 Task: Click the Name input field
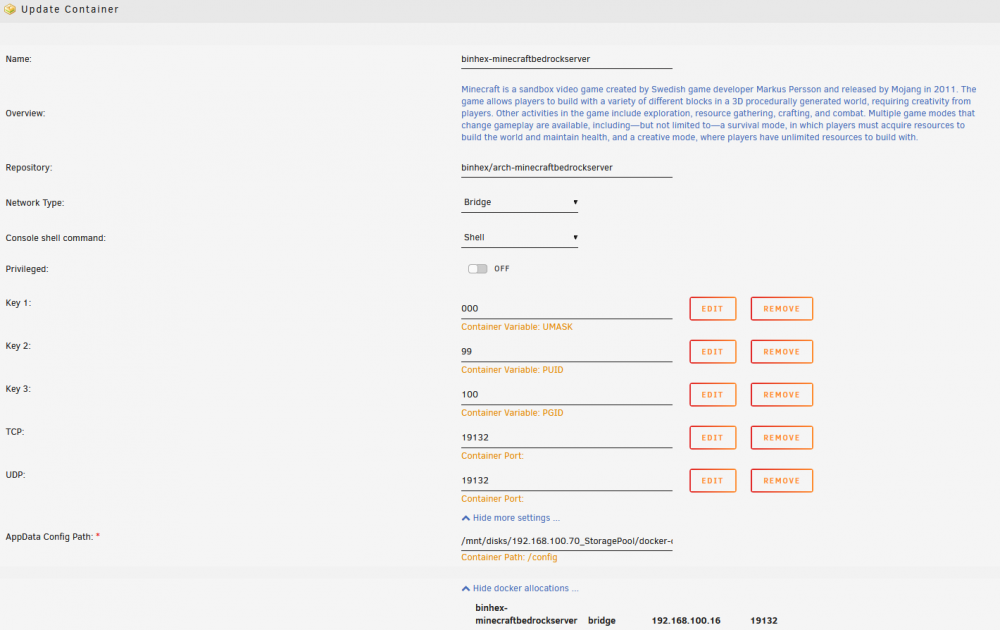[566, 59]
